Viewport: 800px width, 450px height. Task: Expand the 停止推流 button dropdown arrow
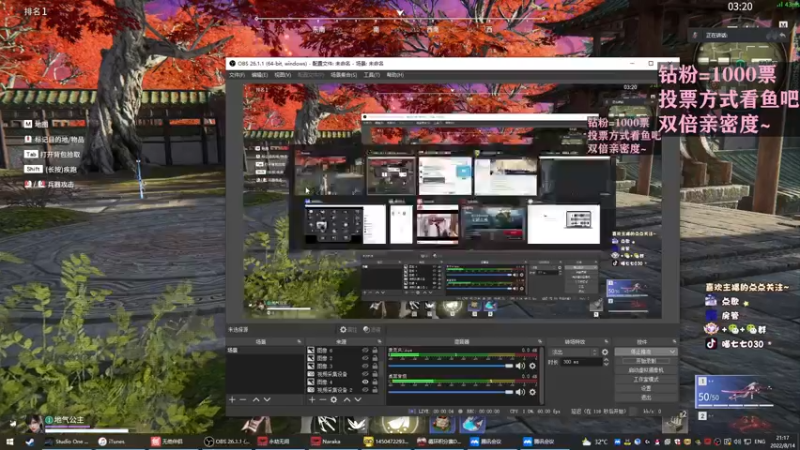(x=673, y=352)
